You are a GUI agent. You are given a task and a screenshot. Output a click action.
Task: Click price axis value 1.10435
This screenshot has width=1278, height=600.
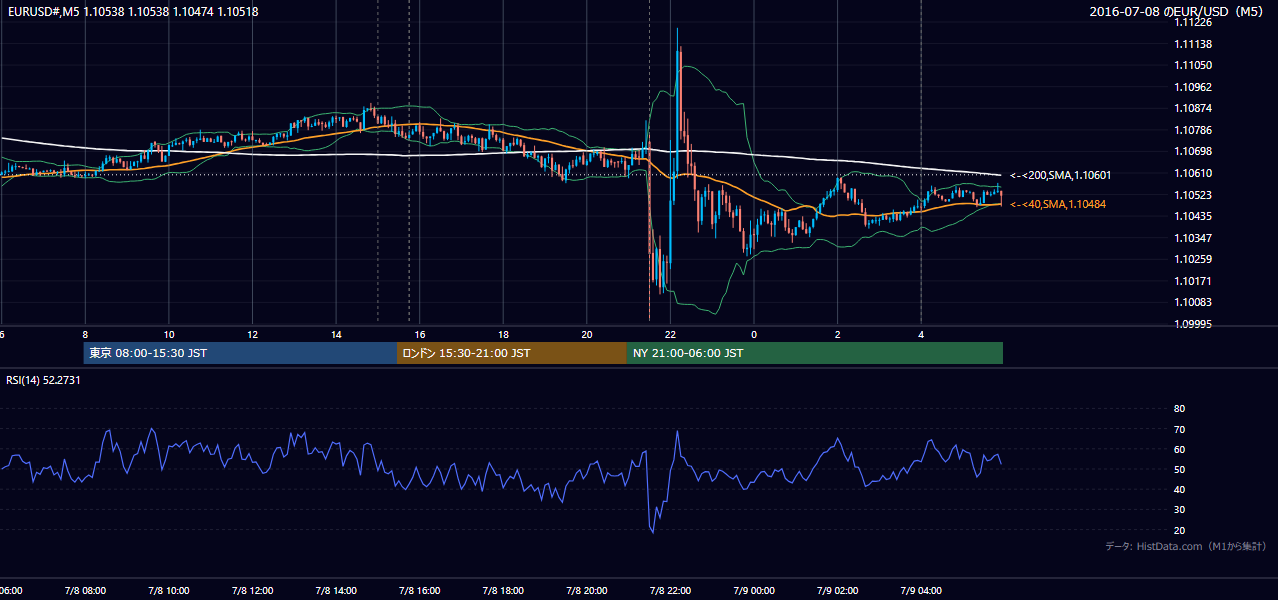click(1195, 216)
